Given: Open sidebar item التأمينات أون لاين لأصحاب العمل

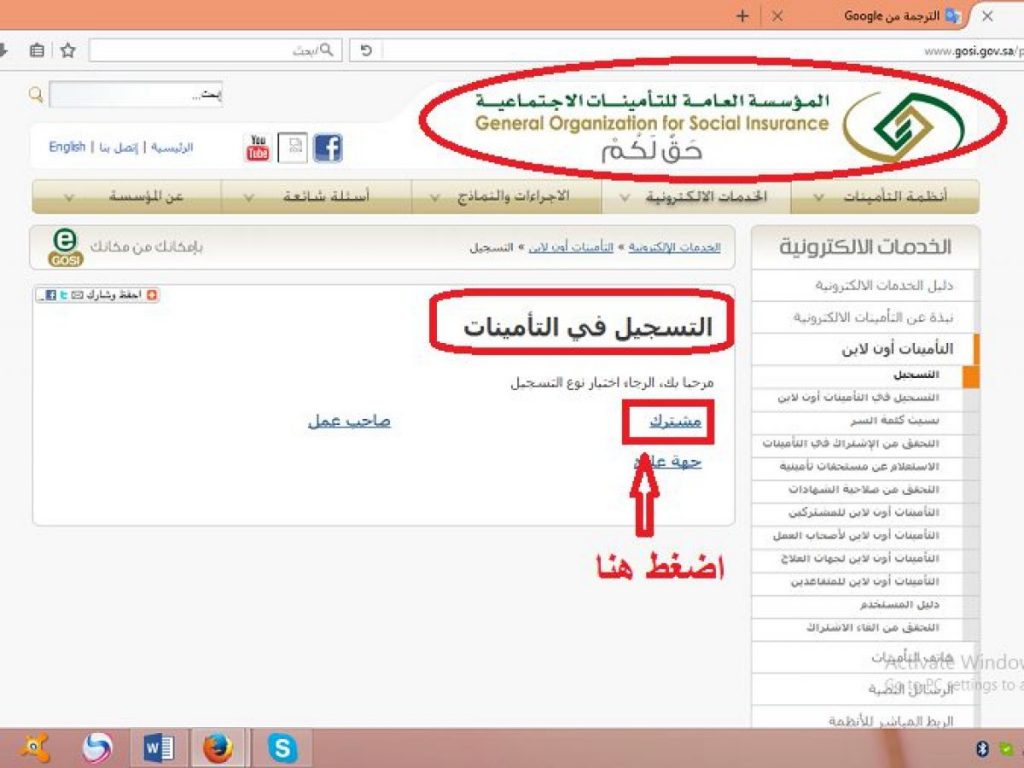Looking at the screenshot, I should [x=856, y=536].
